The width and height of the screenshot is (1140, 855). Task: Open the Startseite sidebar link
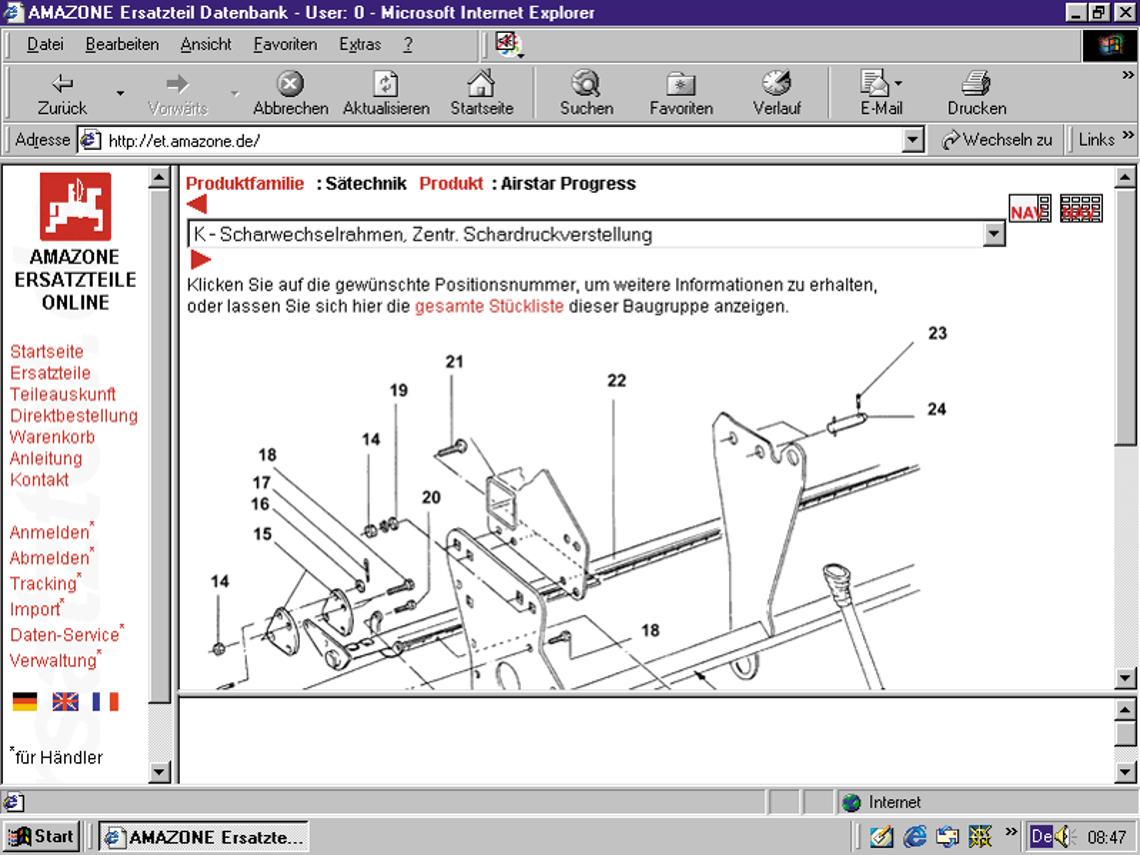click(x=47, y=352)
